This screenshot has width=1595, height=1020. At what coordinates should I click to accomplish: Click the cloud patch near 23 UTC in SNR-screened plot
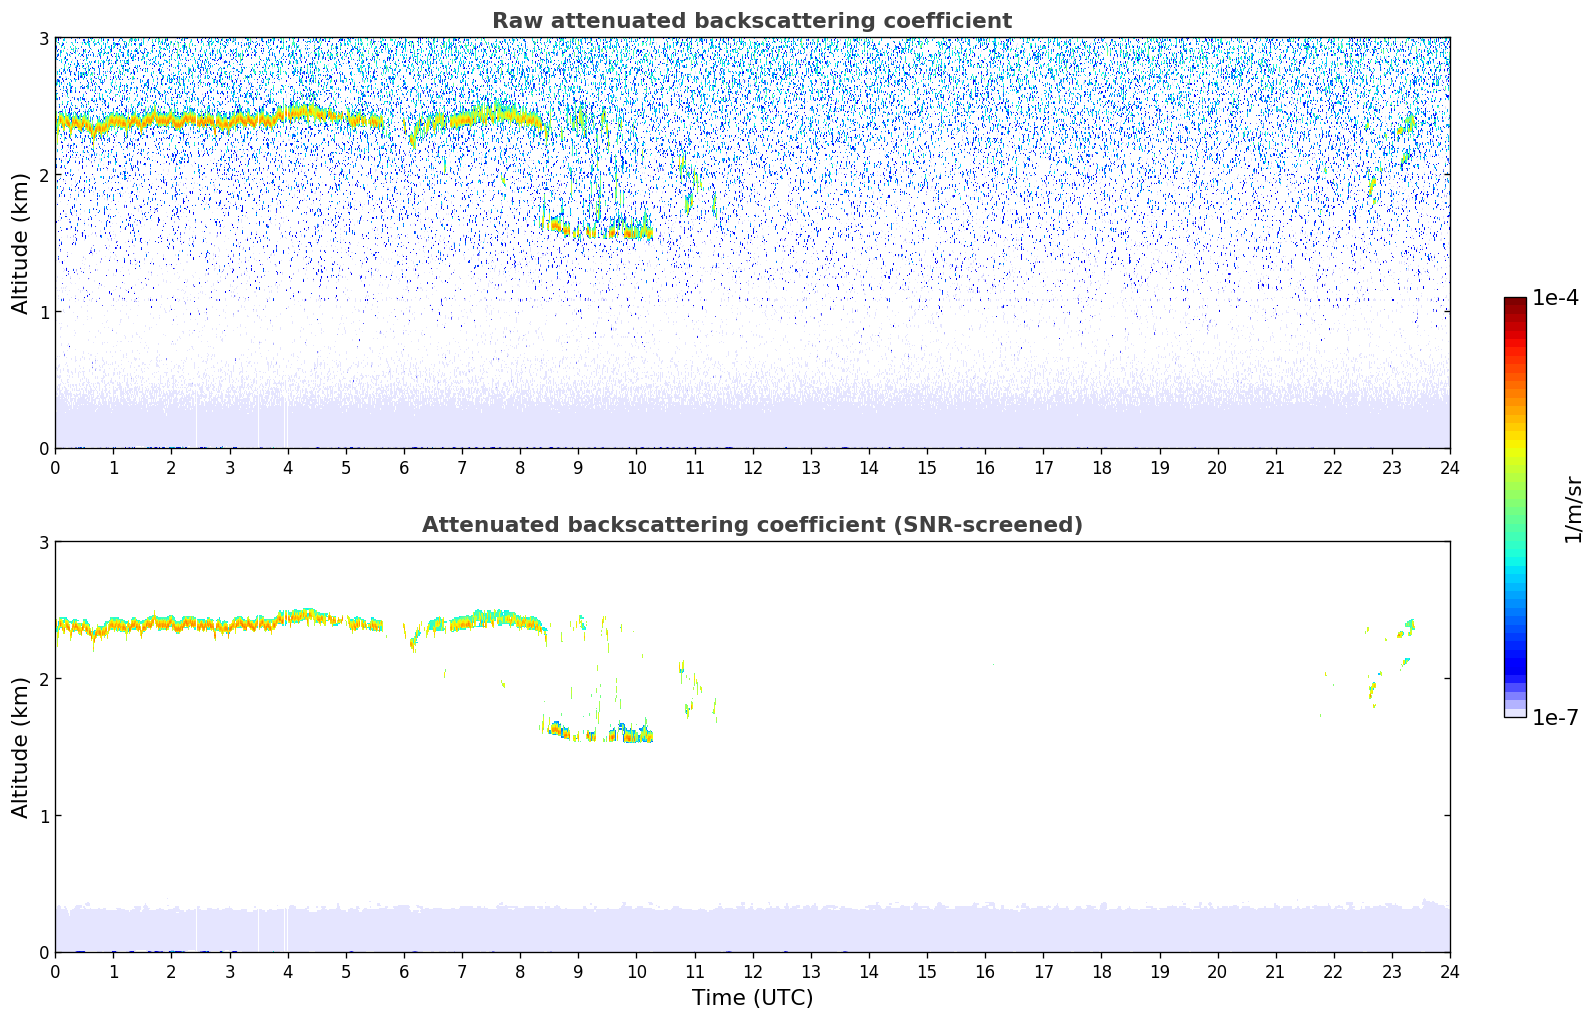tap(1408, 627)
